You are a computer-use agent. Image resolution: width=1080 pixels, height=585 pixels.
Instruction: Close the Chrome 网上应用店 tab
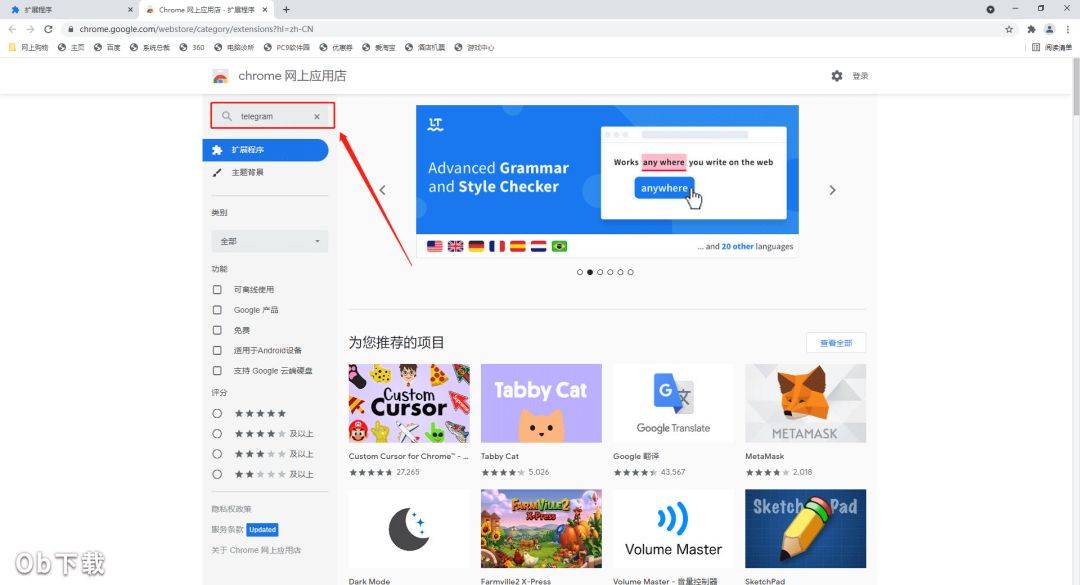(264, 10)
